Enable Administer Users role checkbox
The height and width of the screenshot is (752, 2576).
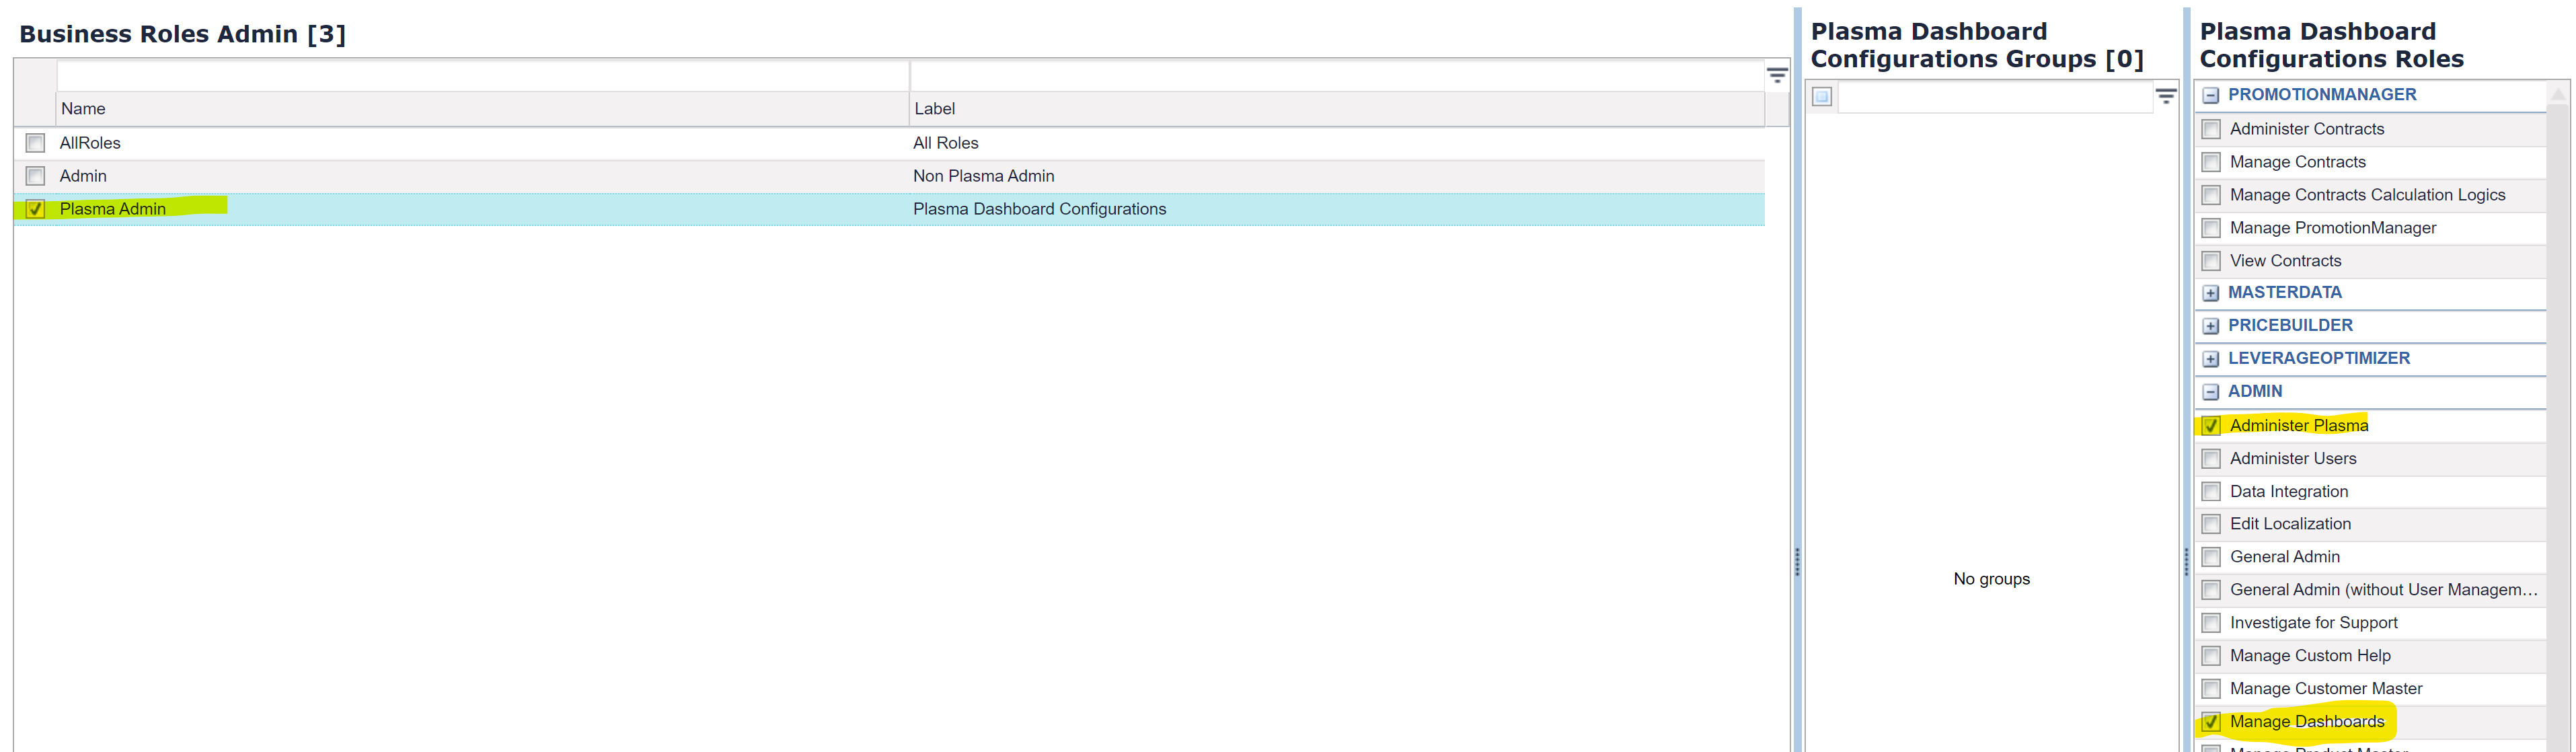coord(2211,459)
